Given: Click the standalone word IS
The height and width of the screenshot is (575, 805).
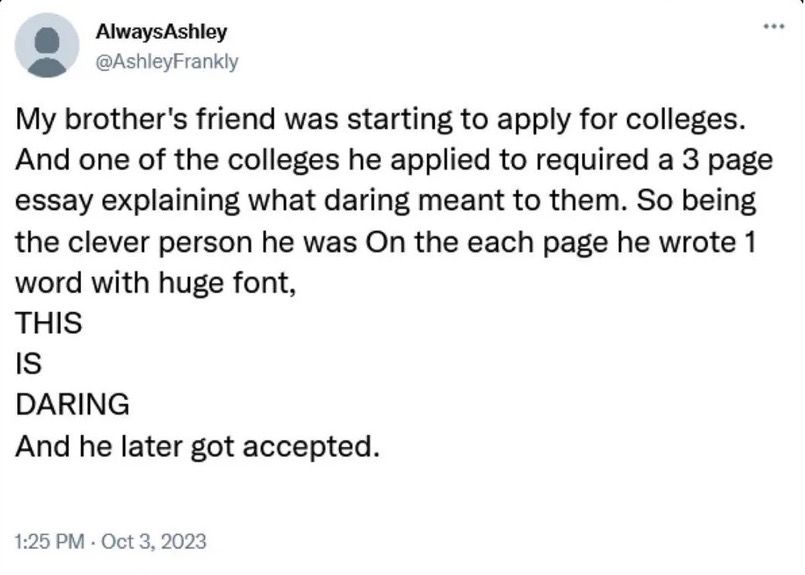Looking at the screenshot, I should 27,364.
